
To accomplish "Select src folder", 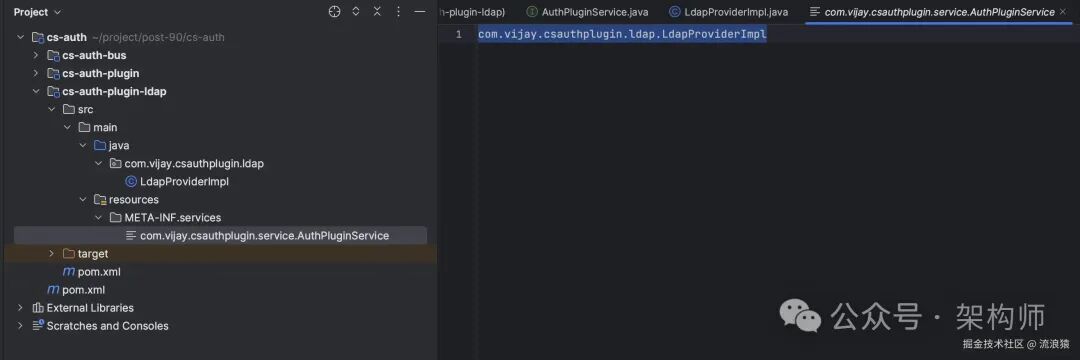I will pos(85,109).
